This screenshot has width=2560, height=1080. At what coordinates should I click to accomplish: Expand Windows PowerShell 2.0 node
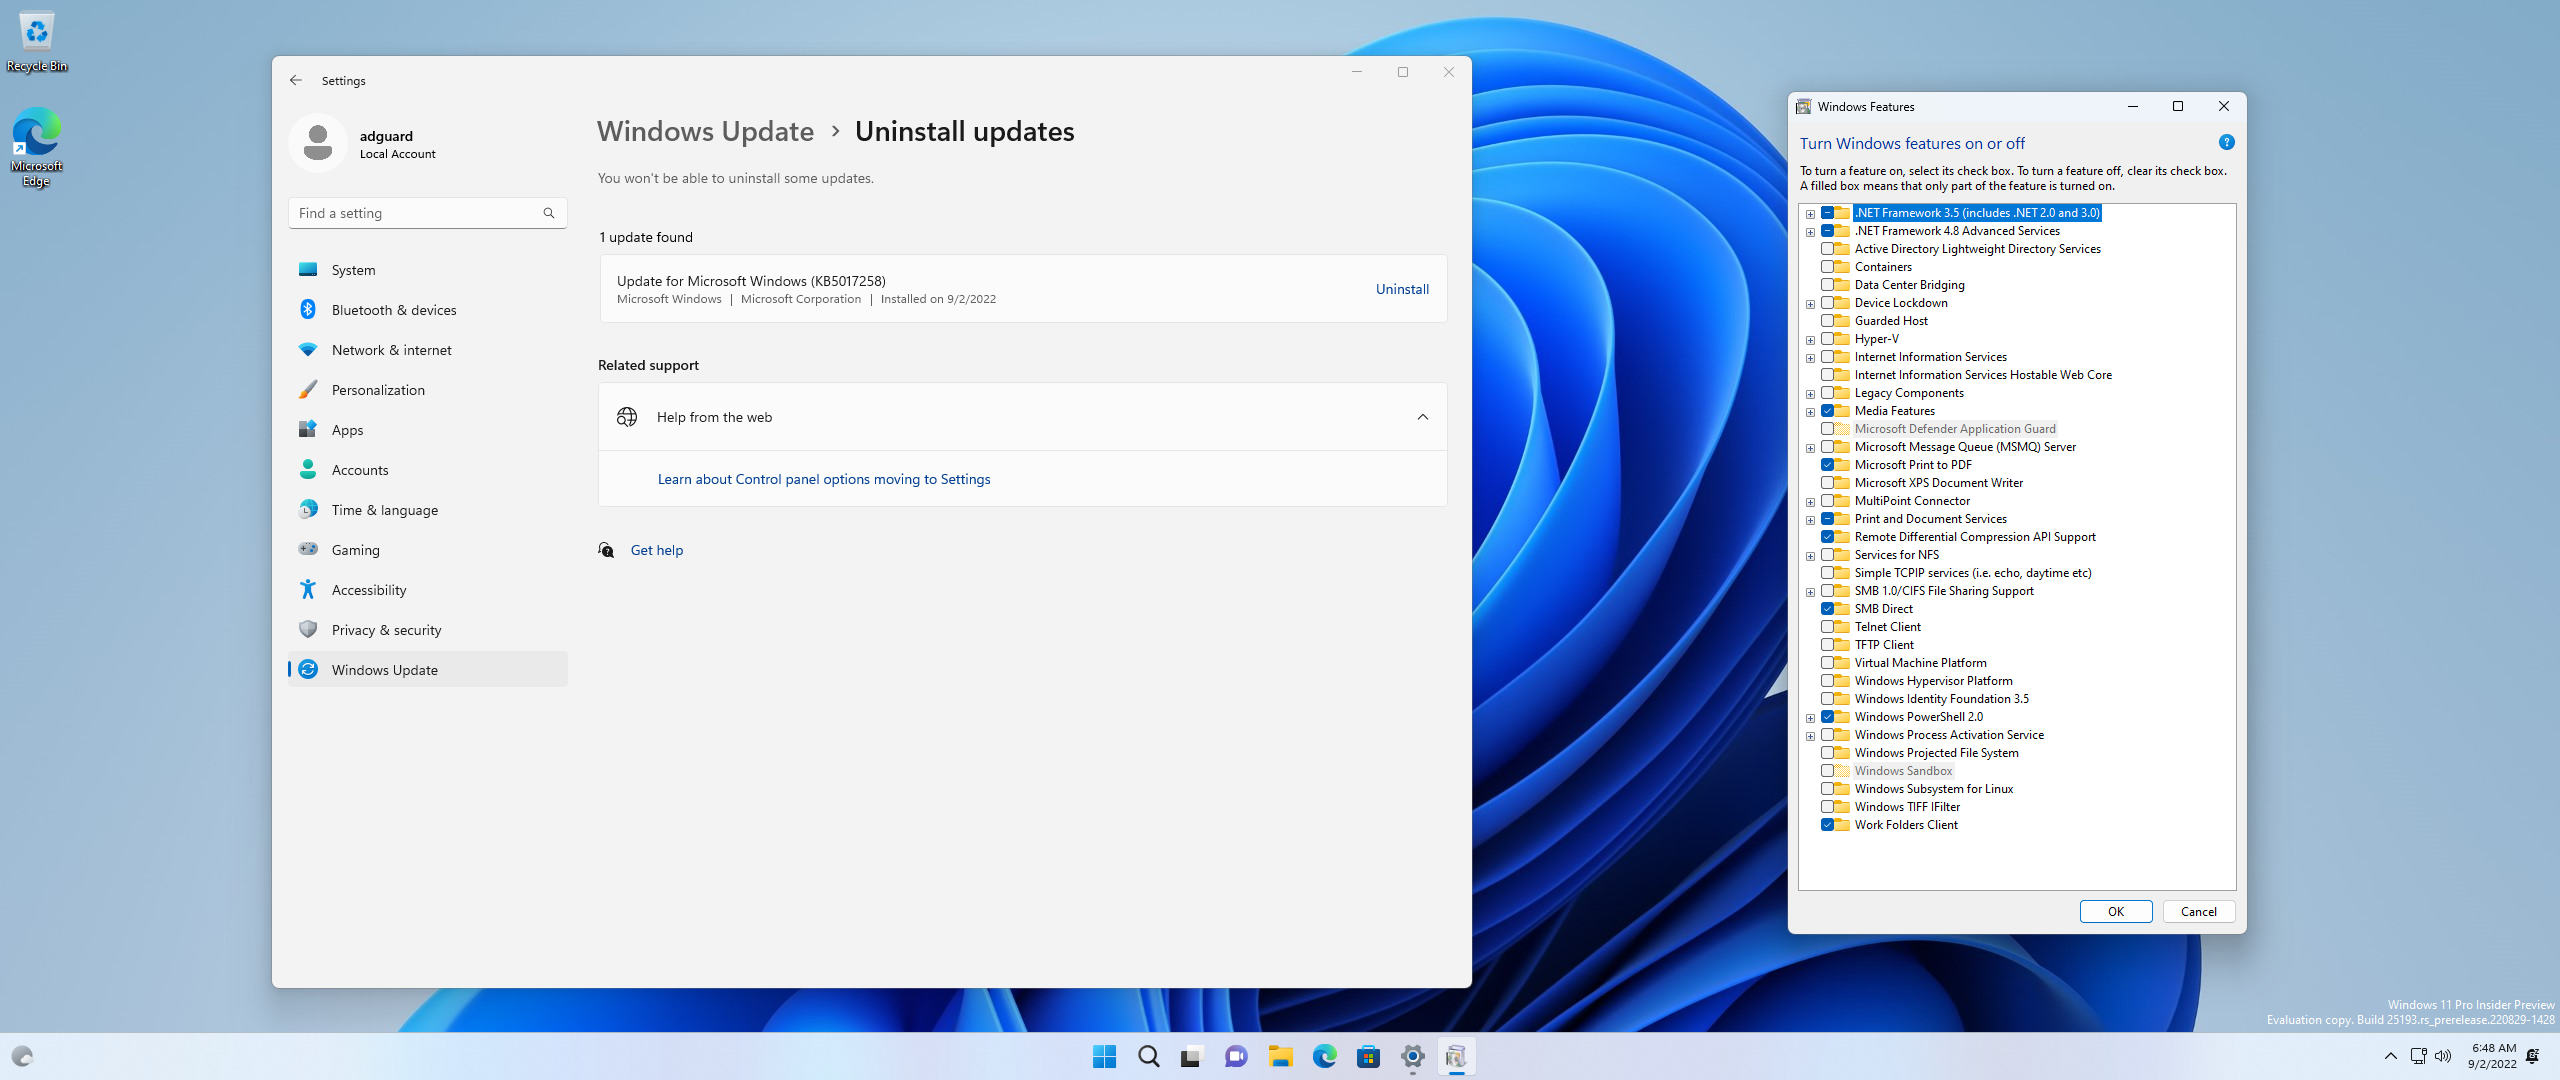point(1810,718)
